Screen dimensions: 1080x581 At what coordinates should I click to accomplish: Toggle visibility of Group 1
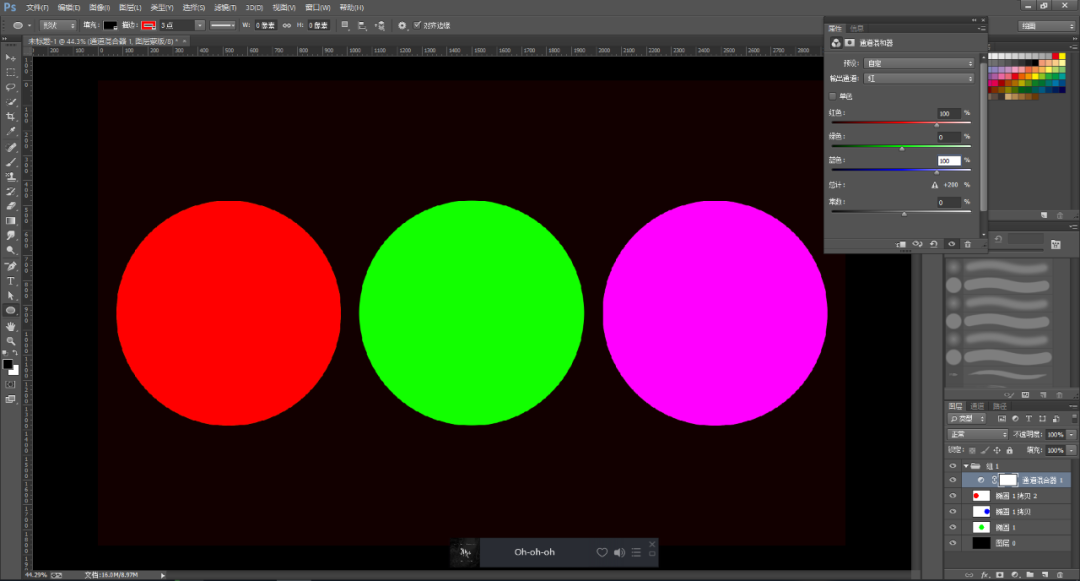coord(953,466)
